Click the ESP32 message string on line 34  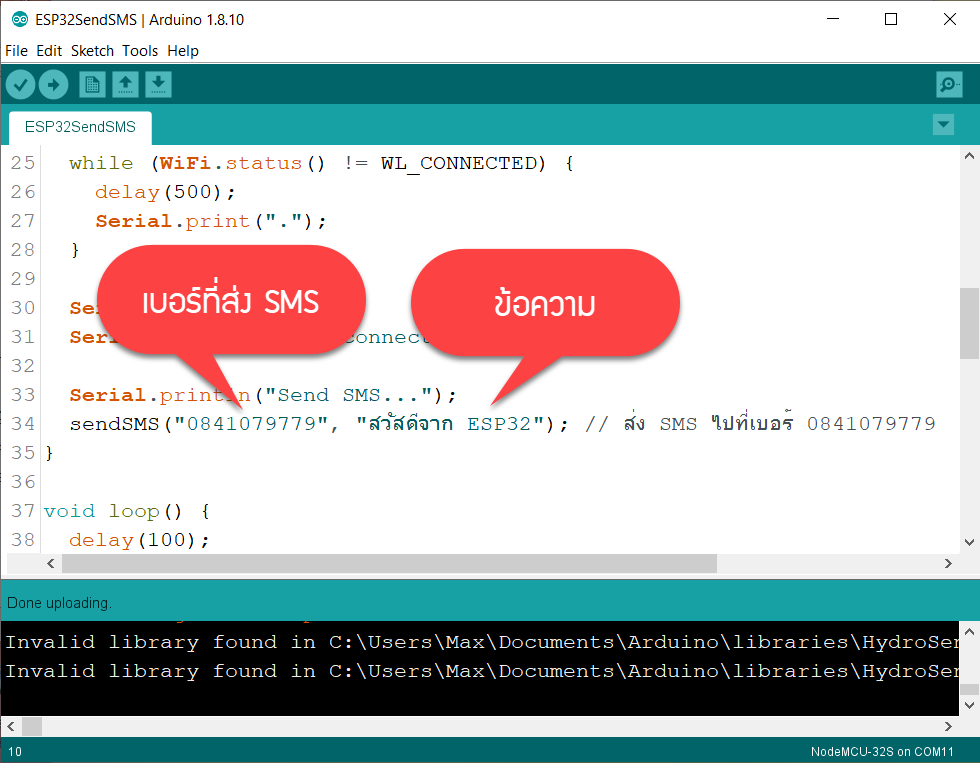coord(452,424)
